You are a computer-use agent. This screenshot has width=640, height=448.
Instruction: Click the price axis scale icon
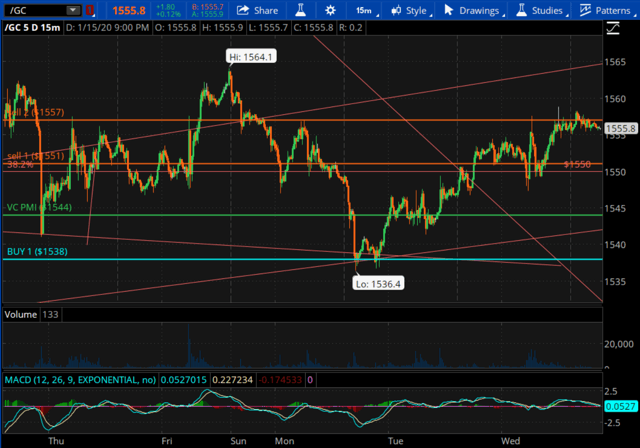pyautogui.click(x=613, y=28)
